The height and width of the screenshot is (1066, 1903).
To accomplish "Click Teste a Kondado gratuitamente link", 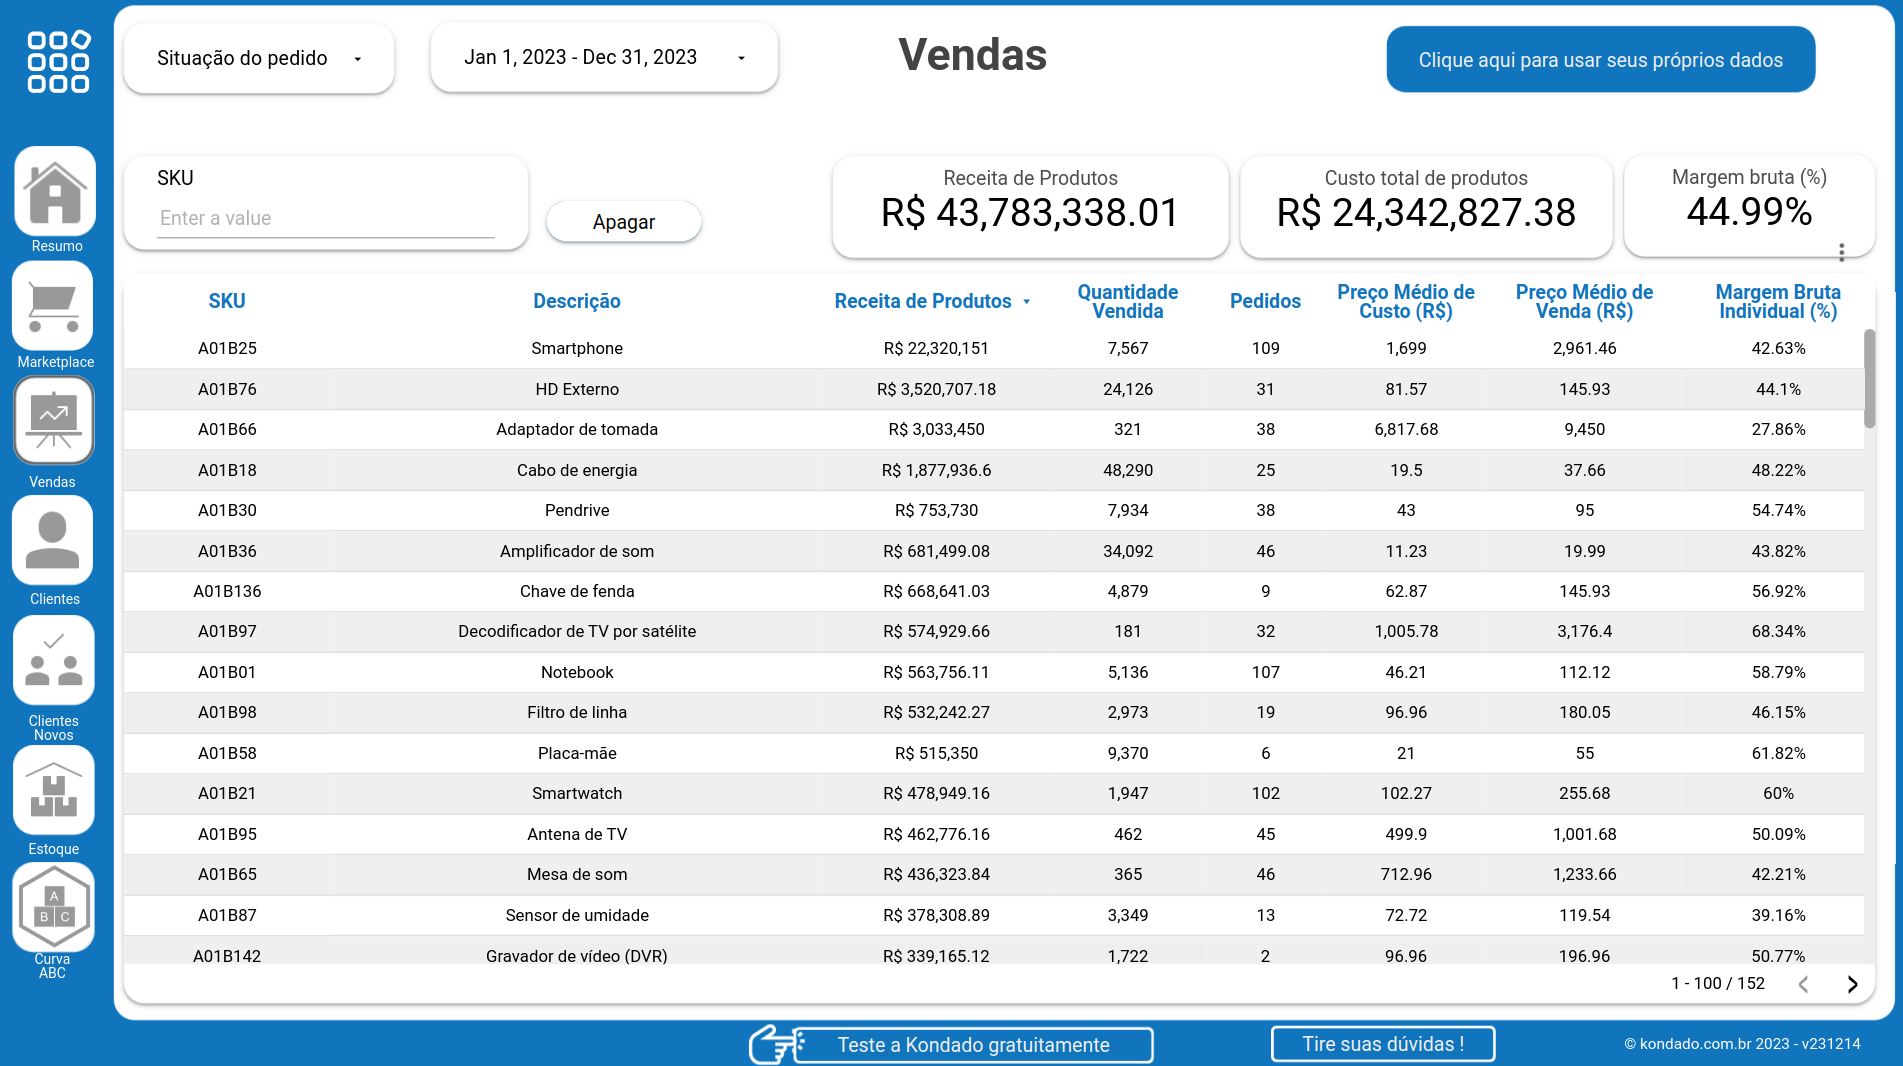I will point(973,1045).
